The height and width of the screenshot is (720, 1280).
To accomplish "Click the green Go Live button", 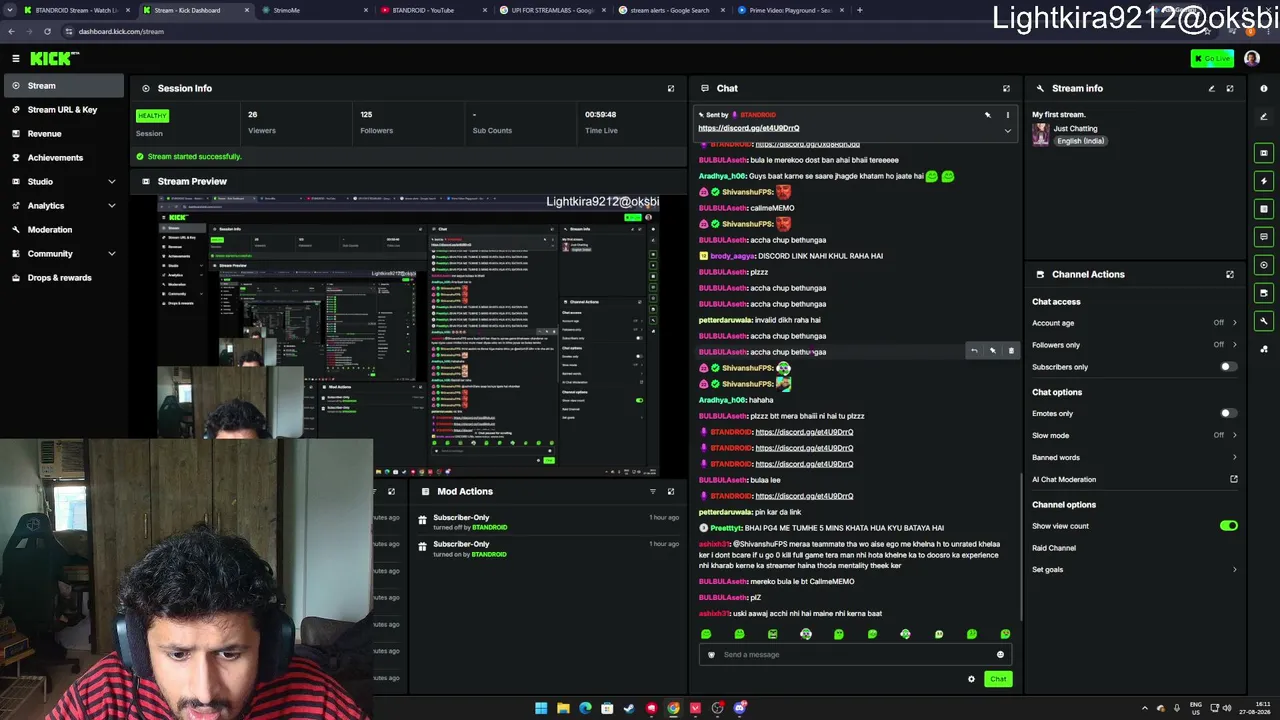I will click(1212, 59).
